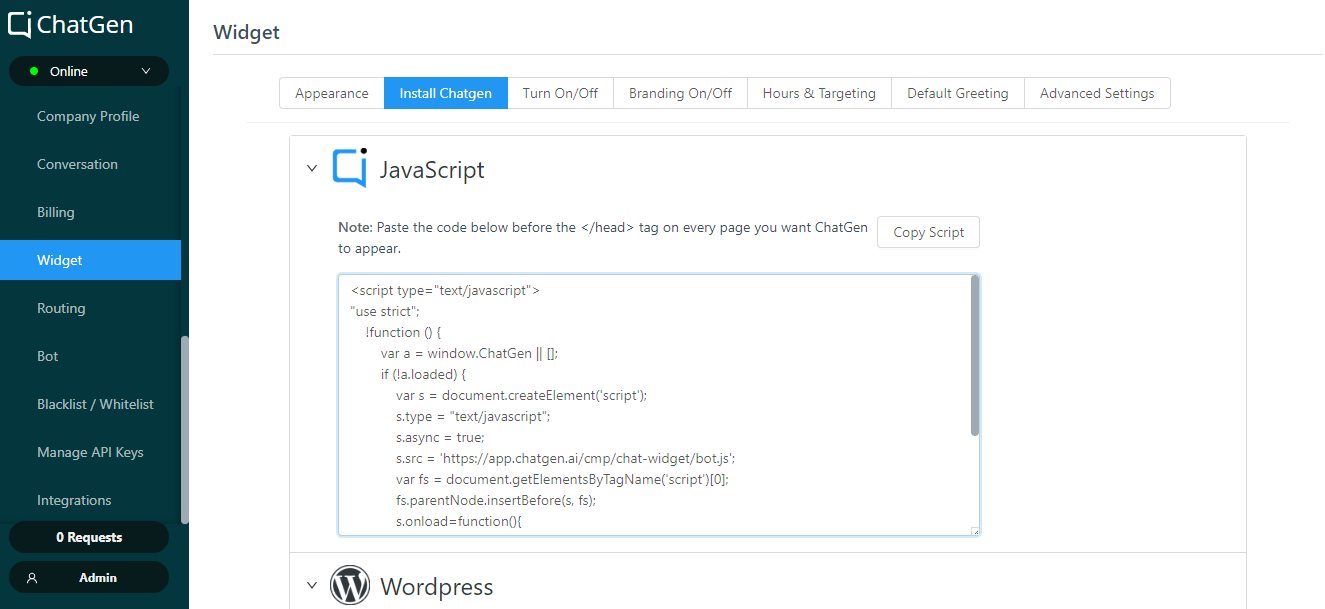Click the opening script tag line
The height and width of the screenshot is (609, 1325).
click(x=445, y=290)
